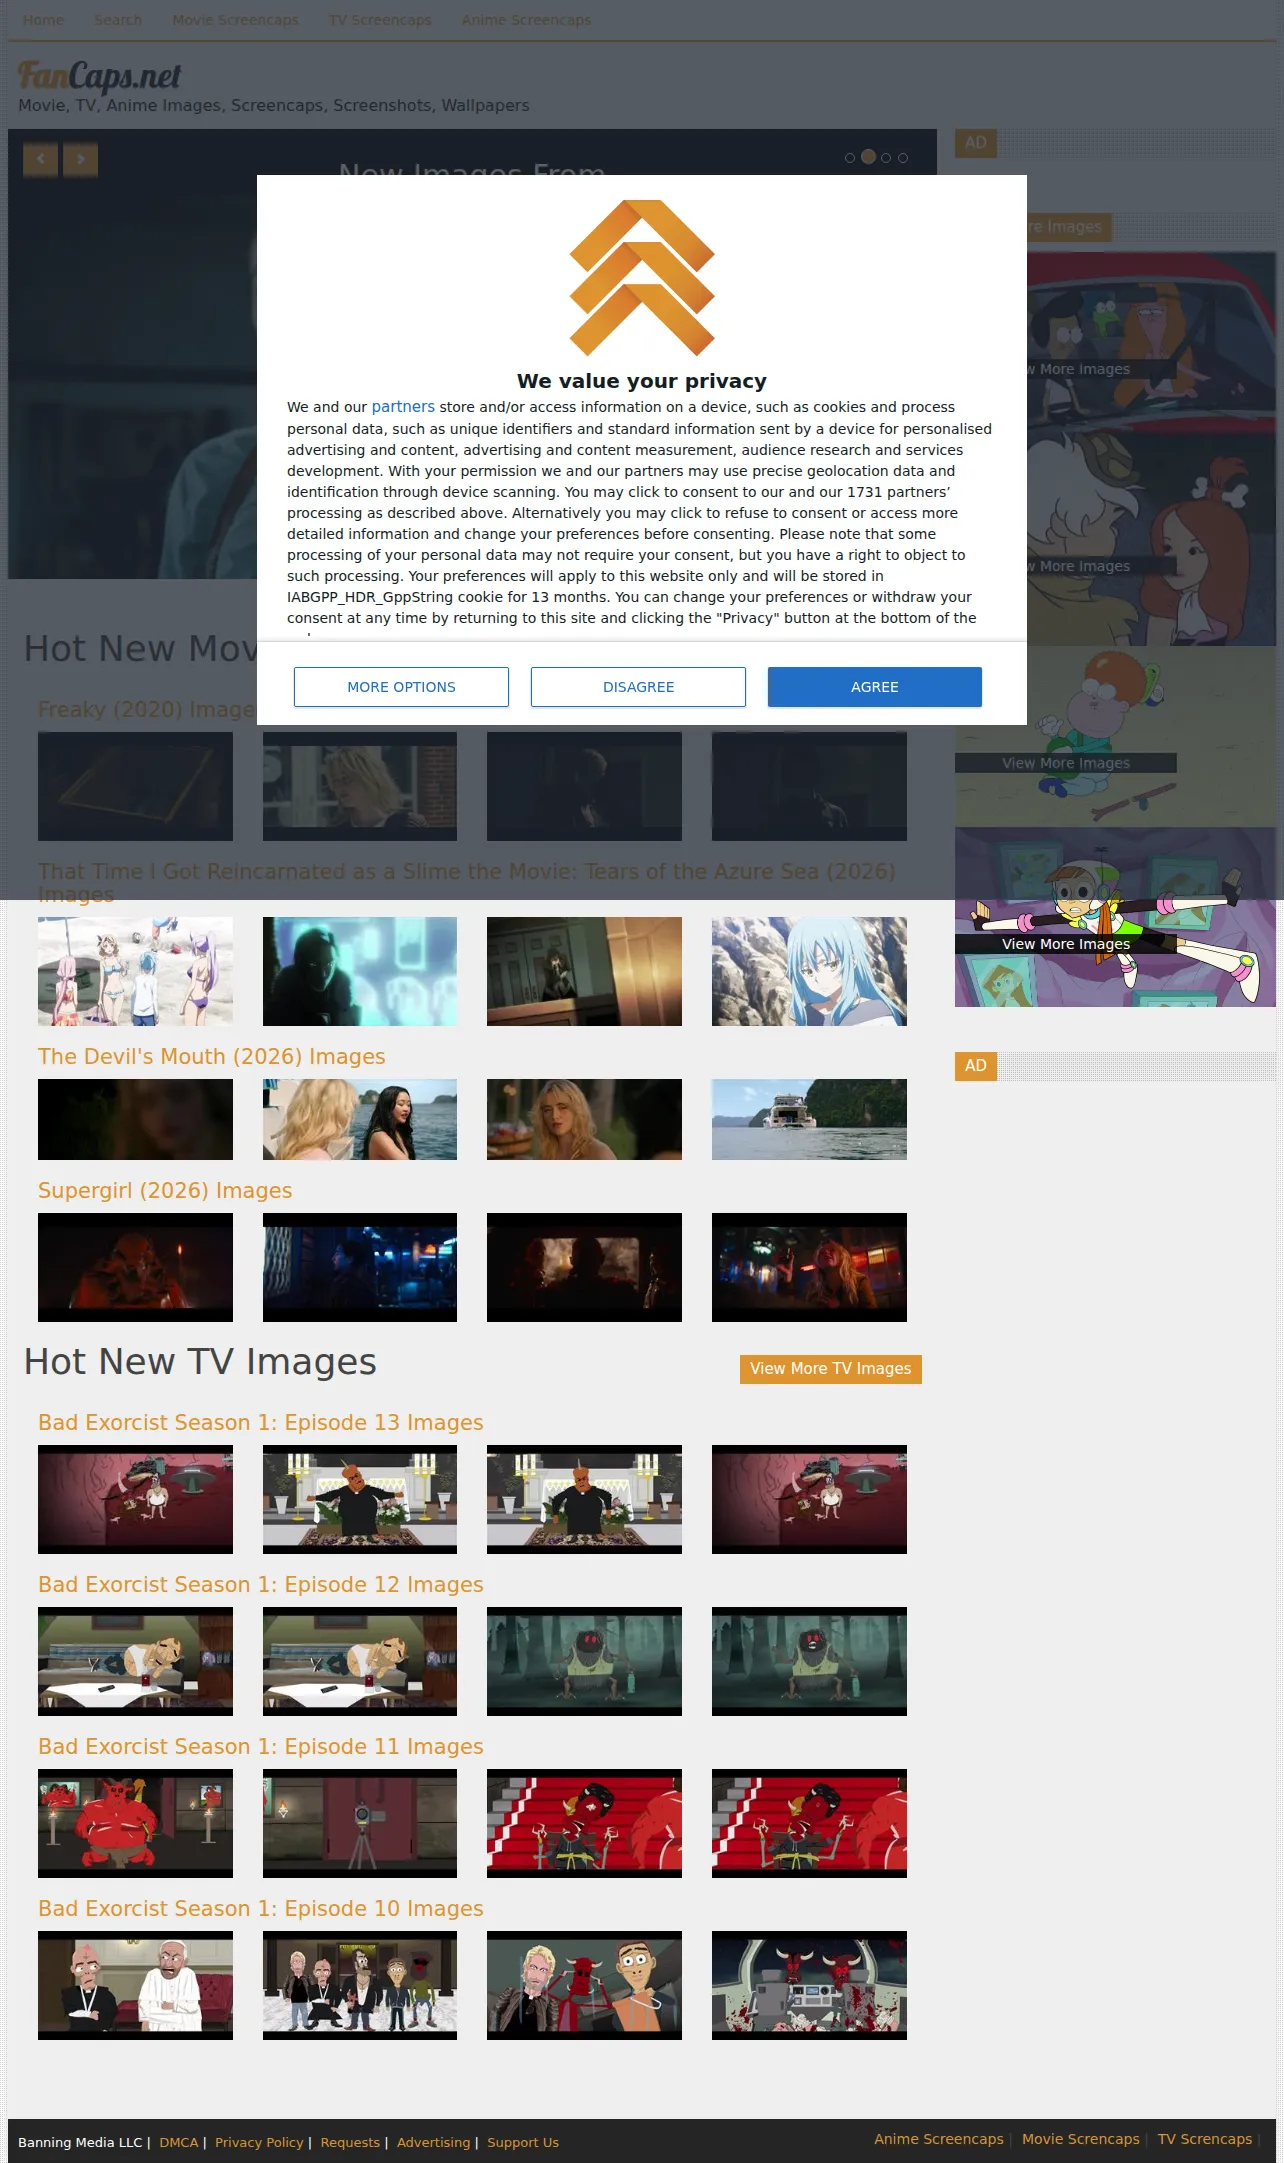The height and width of the screenshot is (2163, 1284).
Task: Open Bad Exorcist Season 1: Episode 13 Images
Action: (x=261, y=1423)
